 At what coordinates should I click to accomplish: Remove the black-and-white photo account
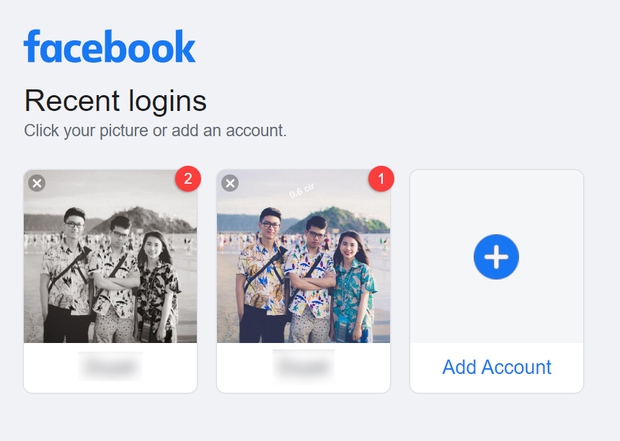pos(36,183)
